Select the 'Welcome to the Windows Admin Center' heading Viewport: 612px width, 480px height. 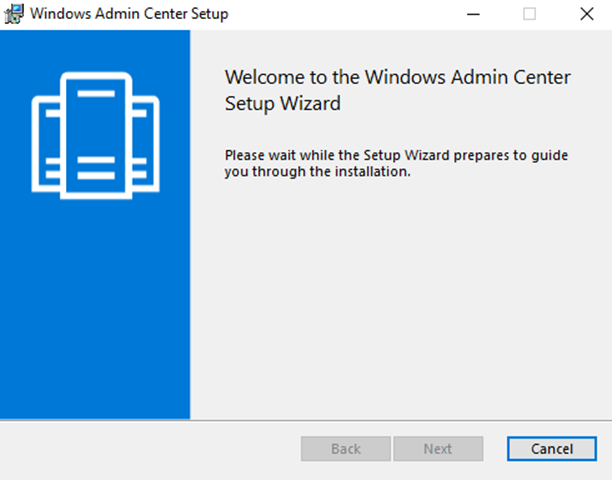398,90
